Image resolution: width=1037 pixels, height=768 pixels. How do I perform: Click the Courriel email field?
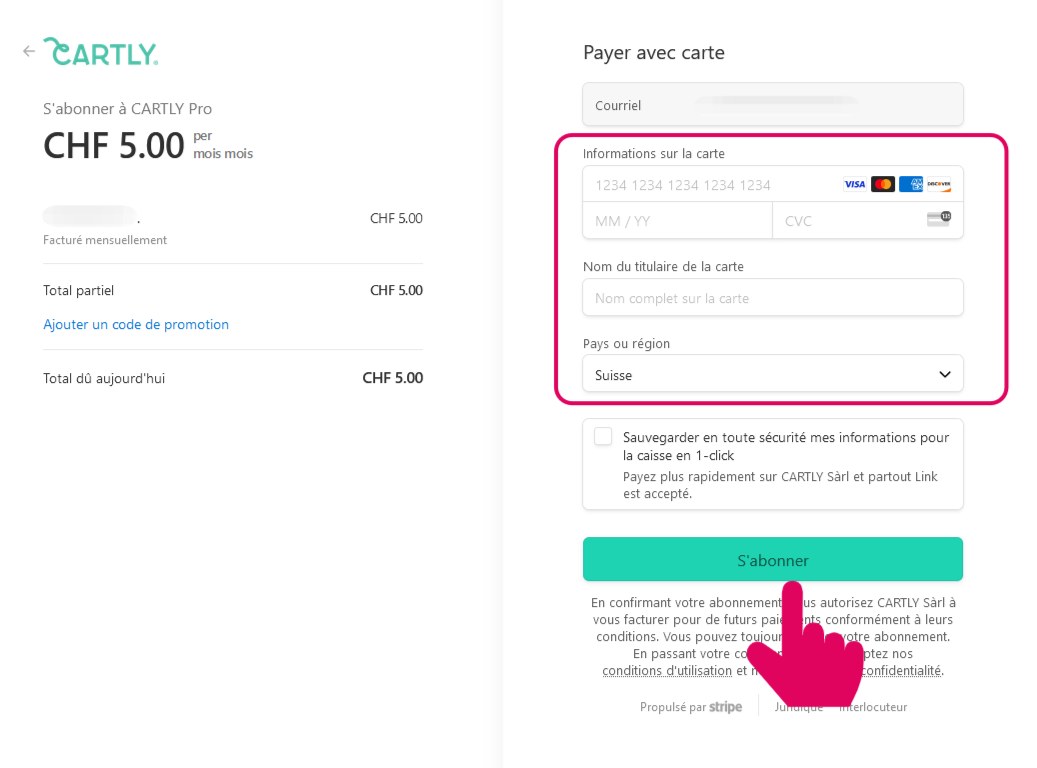[772, 105]
